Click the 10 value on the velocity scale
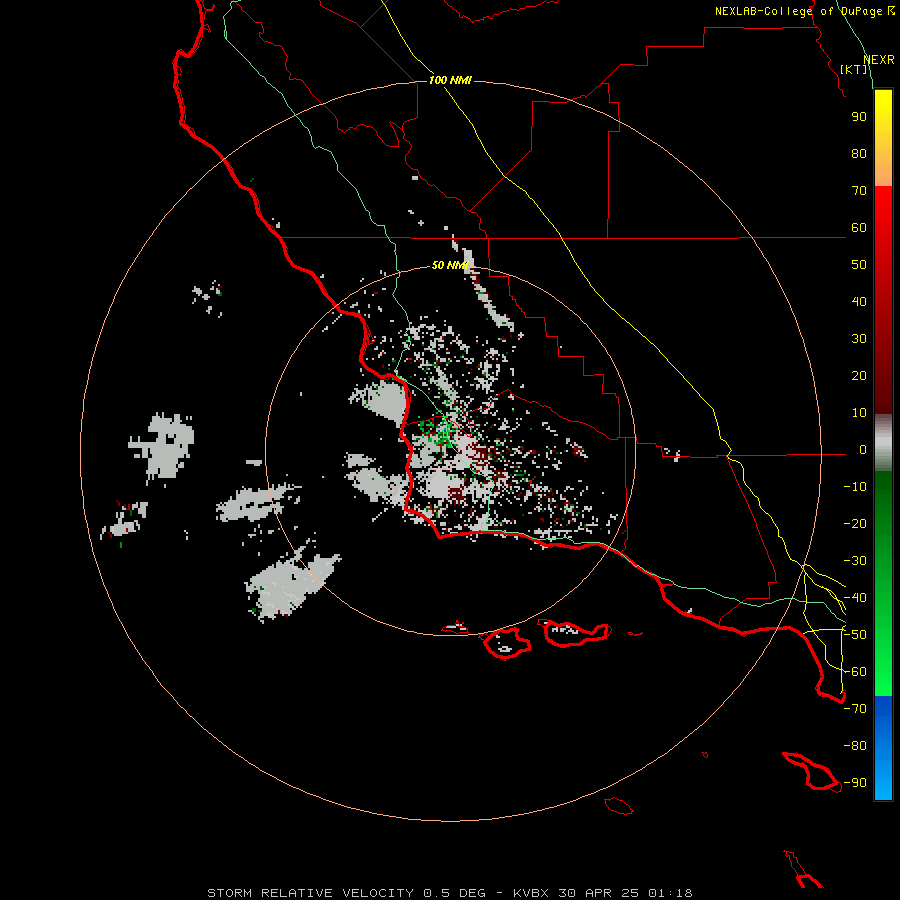Viewport: 900px width, 900px height. tap(859, 413)
